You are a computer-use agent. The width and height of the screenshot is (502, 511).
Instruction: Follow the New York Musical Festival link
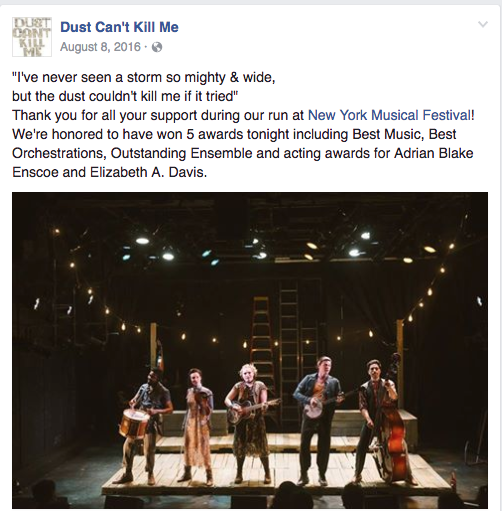(389, 115)
